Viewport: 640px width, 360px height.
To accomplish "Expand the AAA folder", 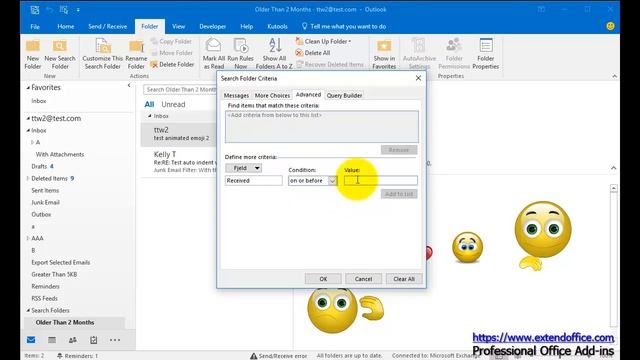I will tap(28, 238).
